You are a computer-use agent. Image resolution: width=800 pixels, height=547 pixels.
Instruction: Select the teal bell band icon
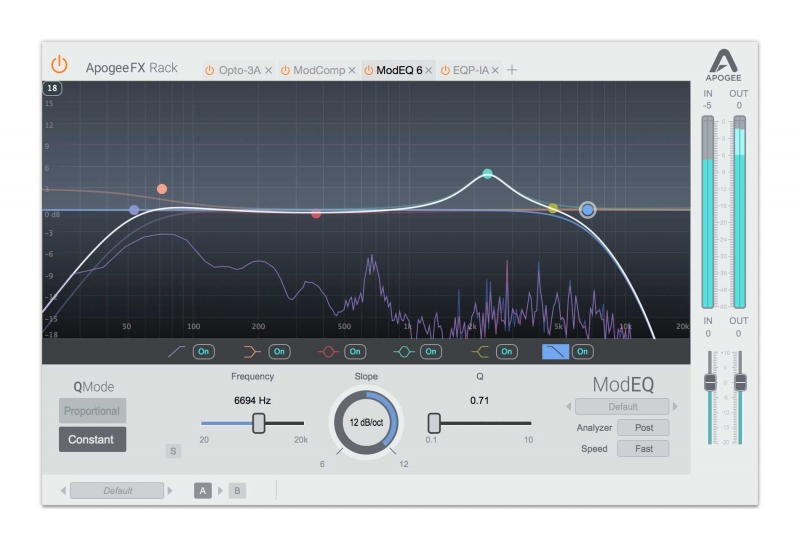[x=404, y=352]
